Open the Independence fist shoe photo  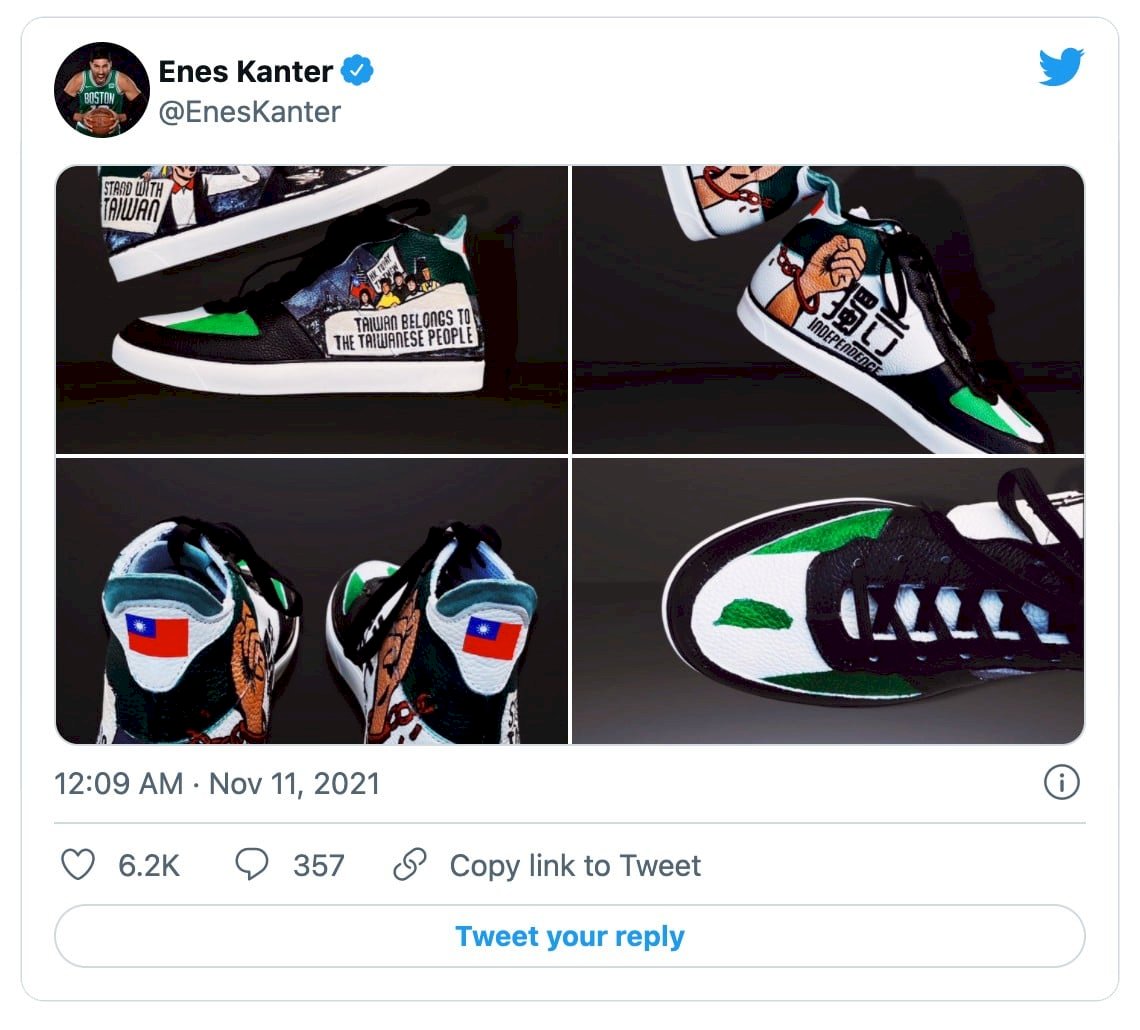click(x=828, y=310)
